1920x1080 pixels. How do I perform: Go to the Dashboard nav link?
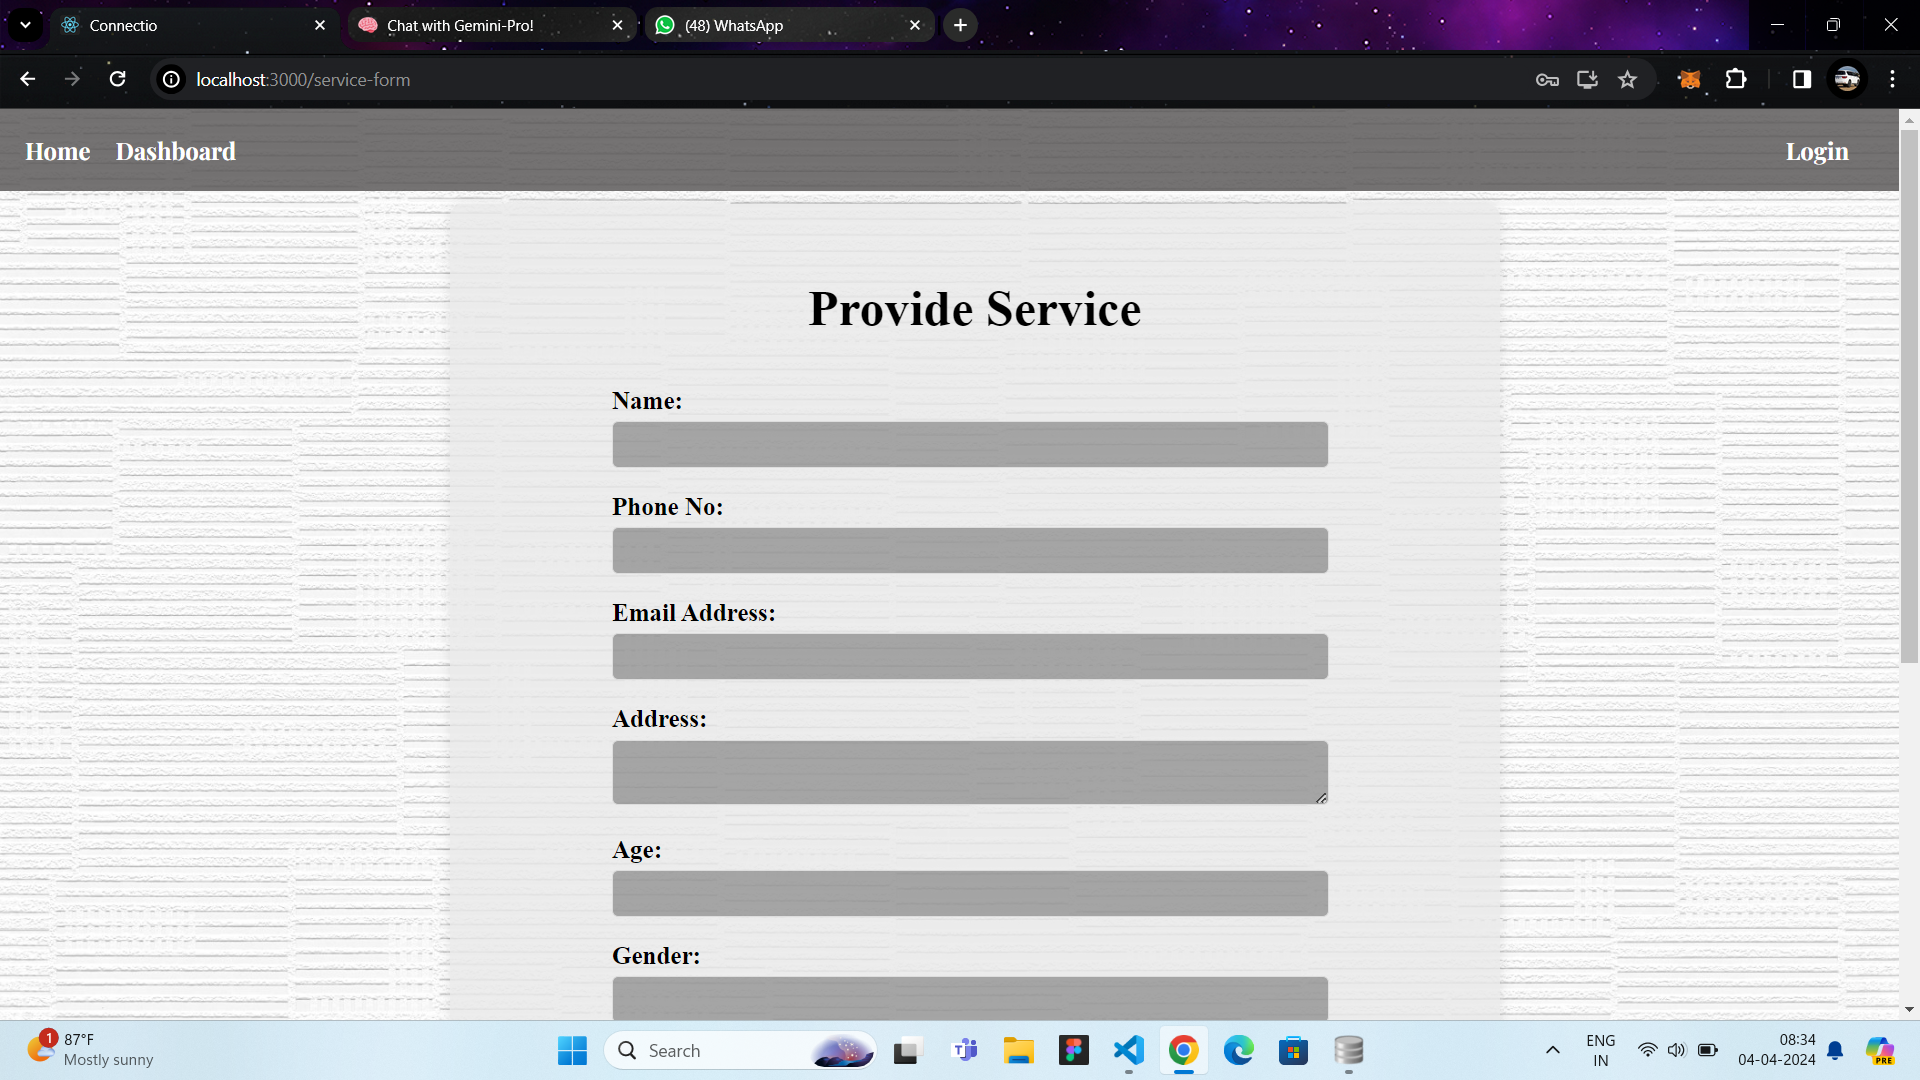coord(176,151)
